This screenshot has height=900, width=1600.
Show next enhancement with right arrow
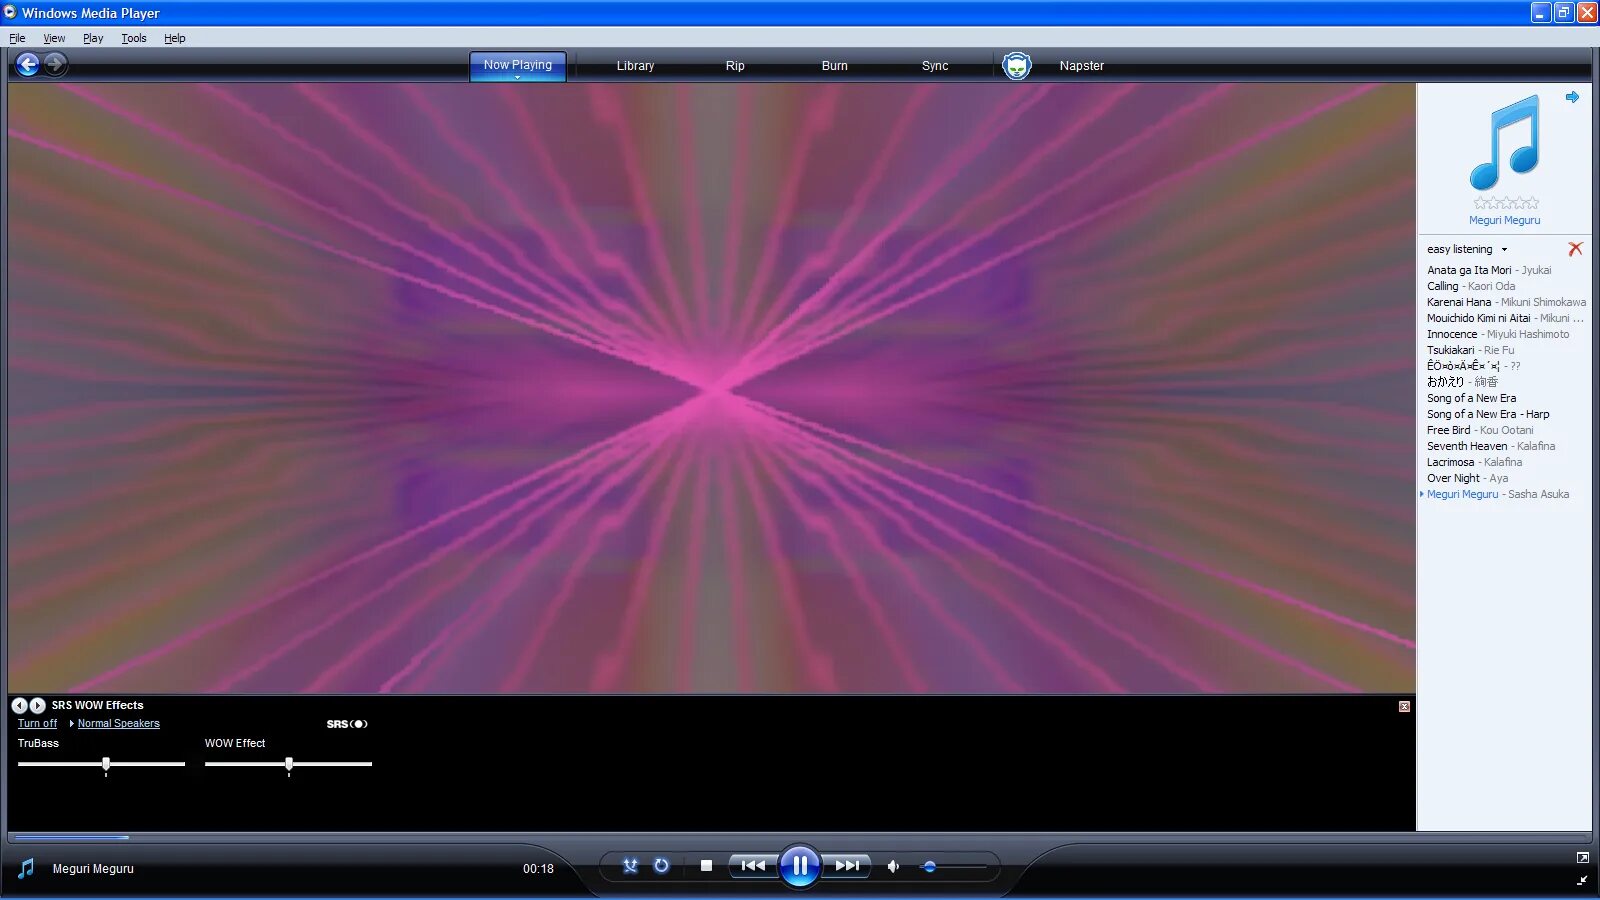[x=37, y=705]
